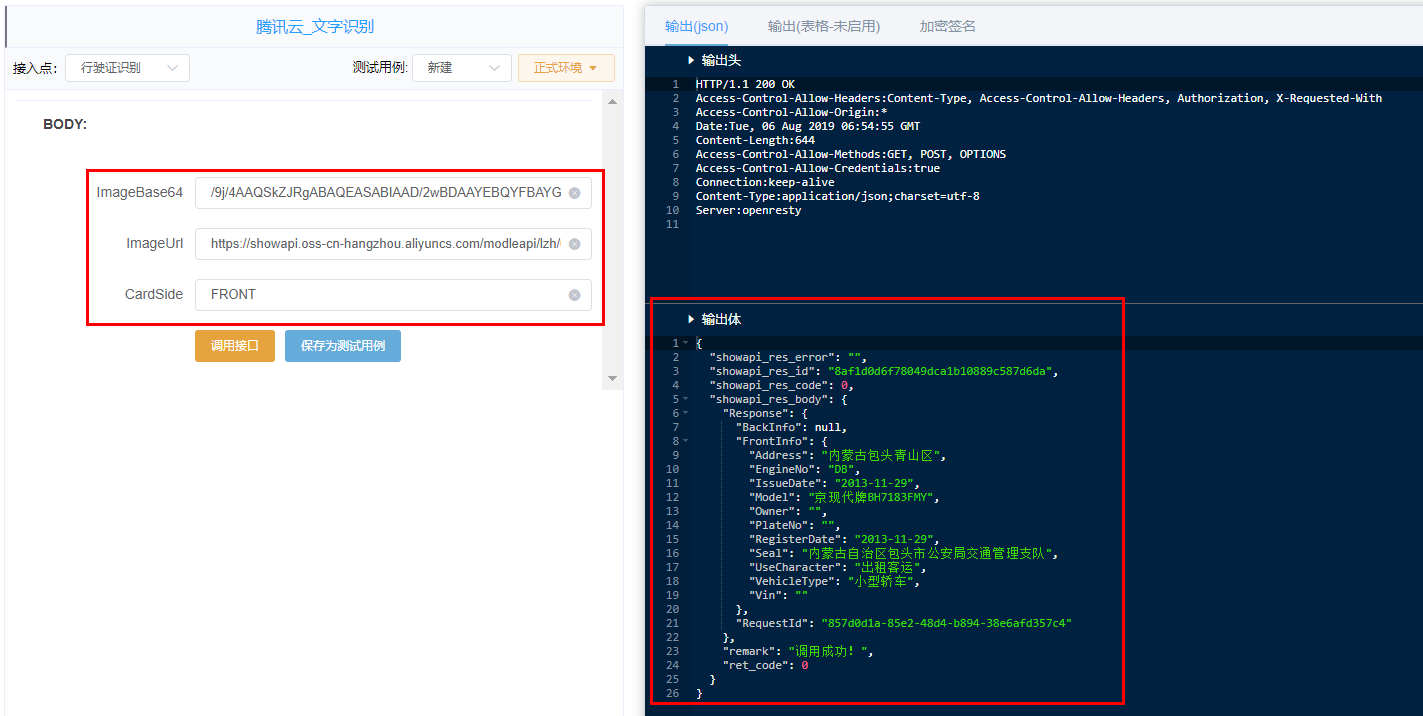Select the Content-Type application/json header line
This screenshot has width=1423, height=716.
838,196
